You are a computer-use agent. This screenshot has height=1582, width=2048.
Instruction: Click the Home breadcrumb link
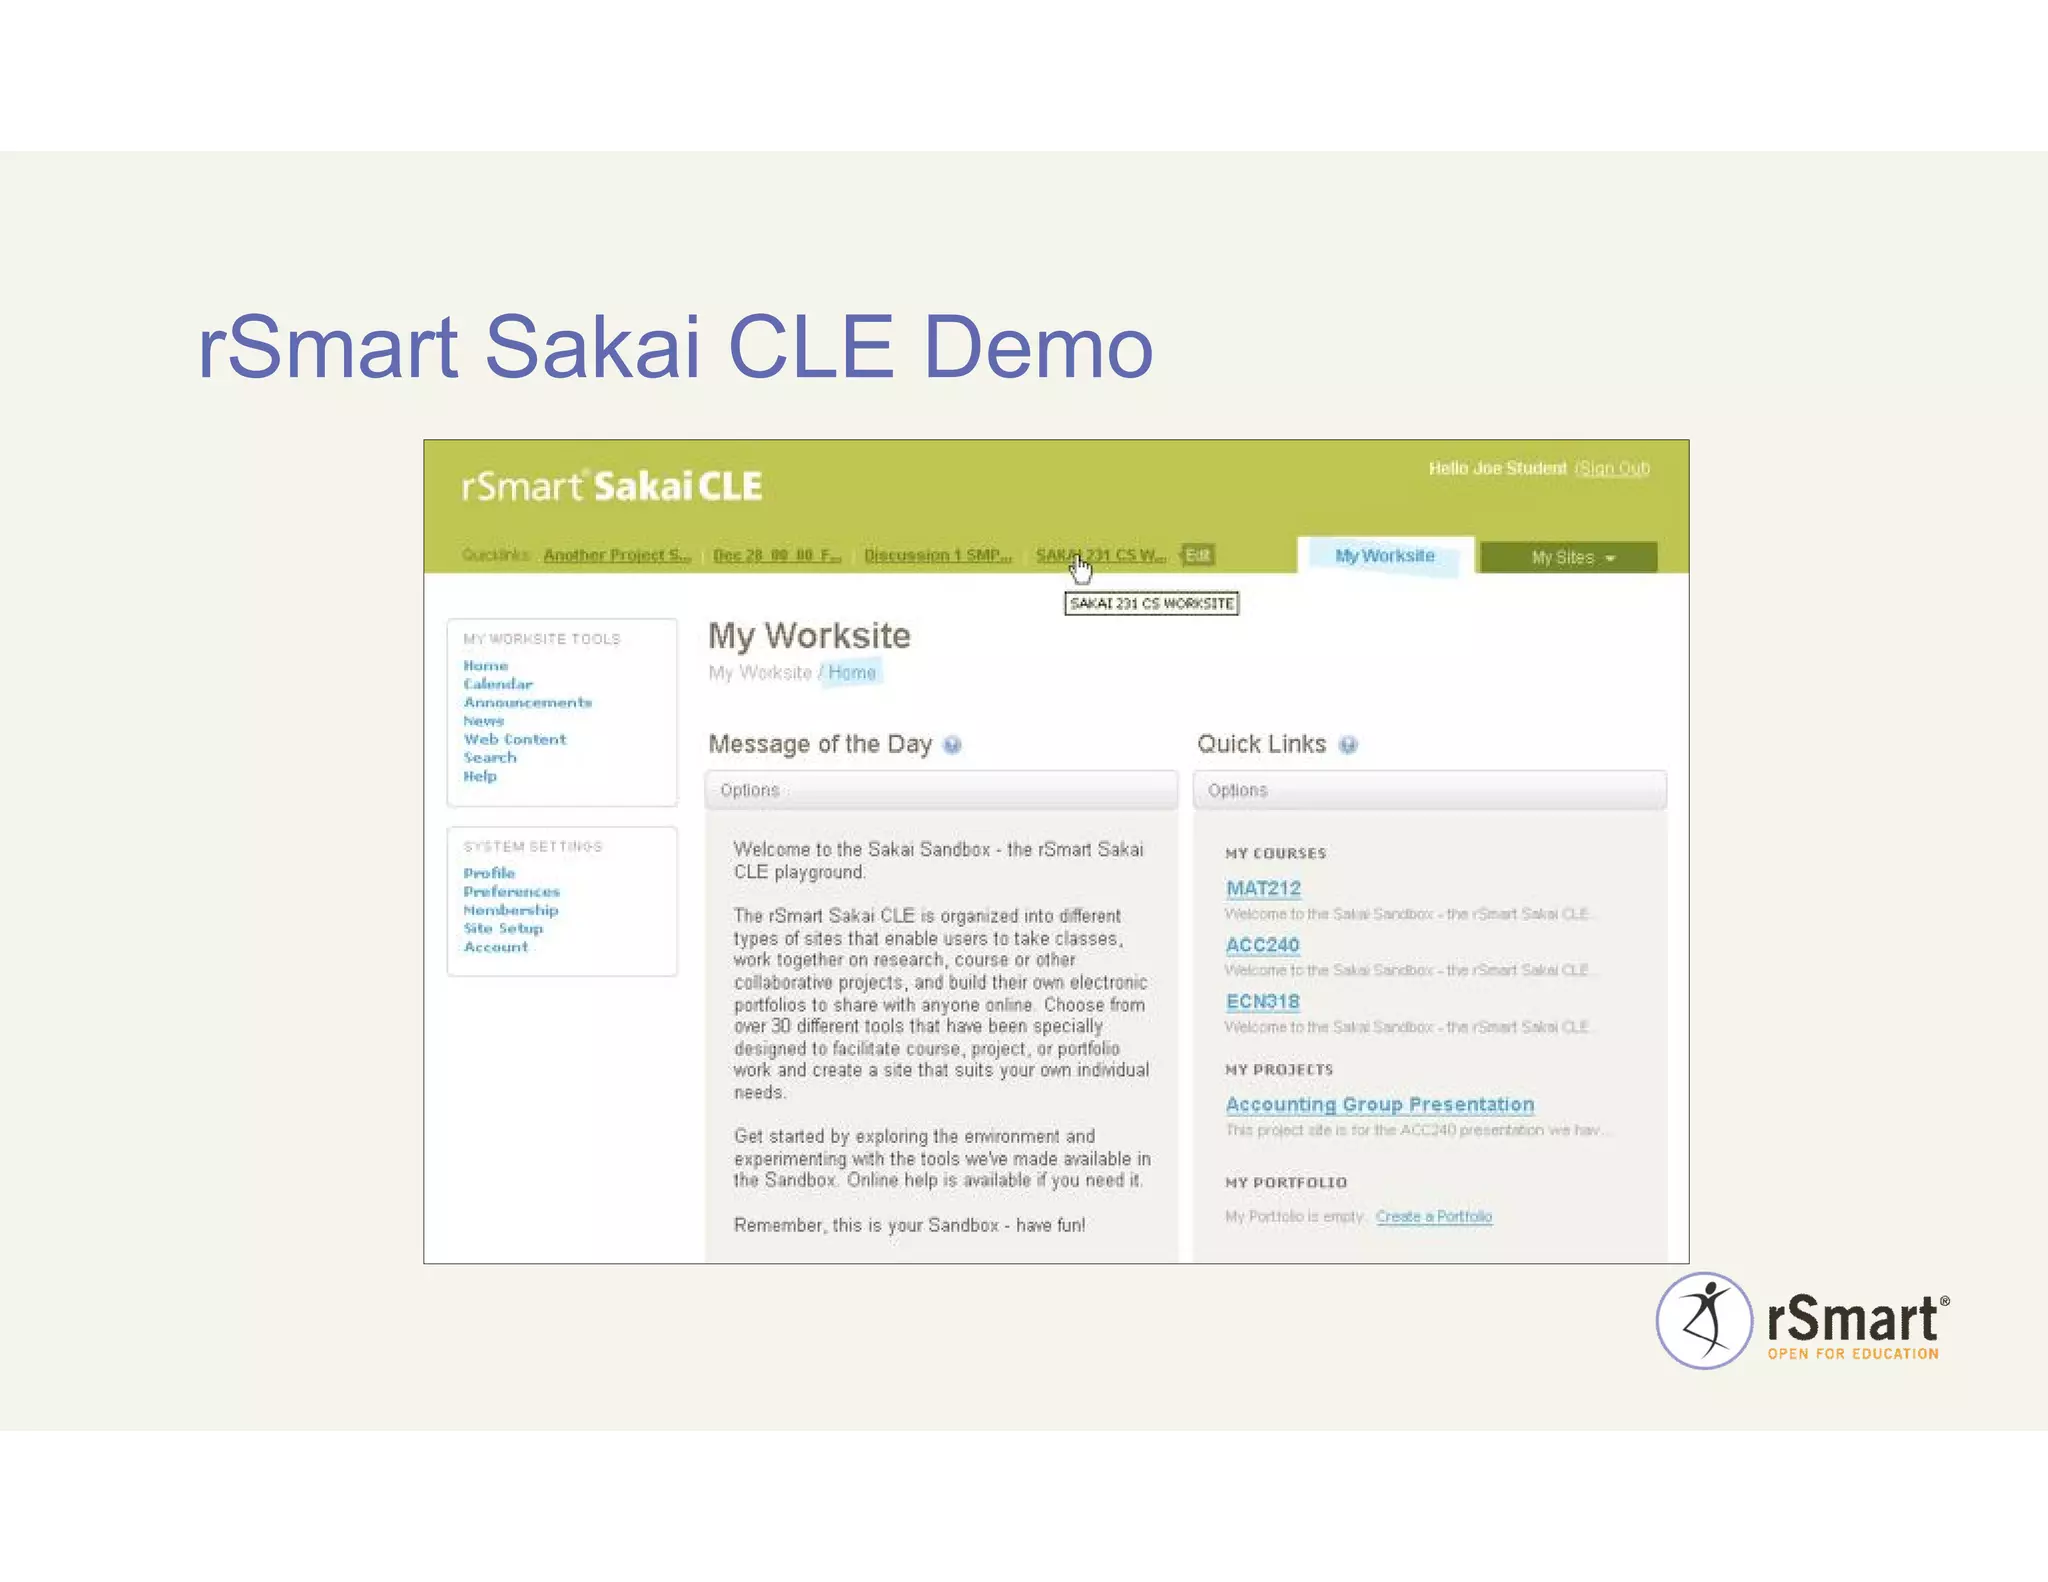852,673
